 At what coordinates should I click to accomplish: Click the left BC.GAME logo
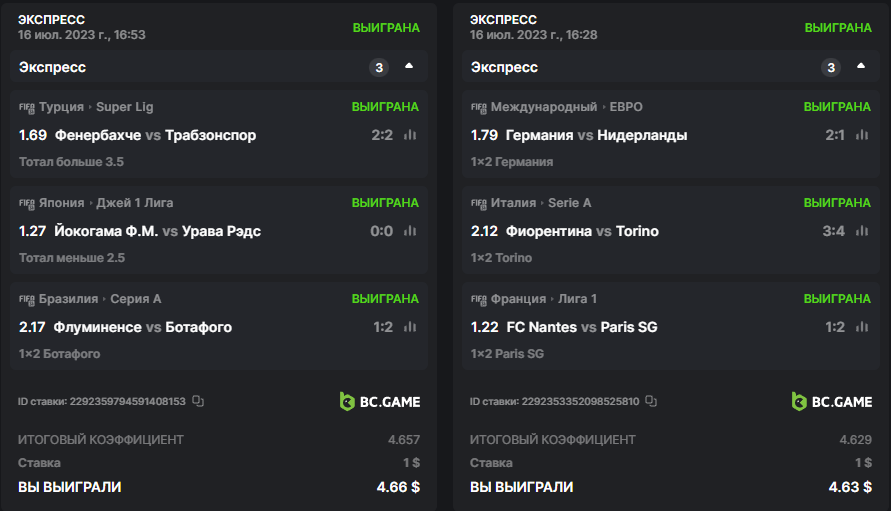tap(380, 402)
